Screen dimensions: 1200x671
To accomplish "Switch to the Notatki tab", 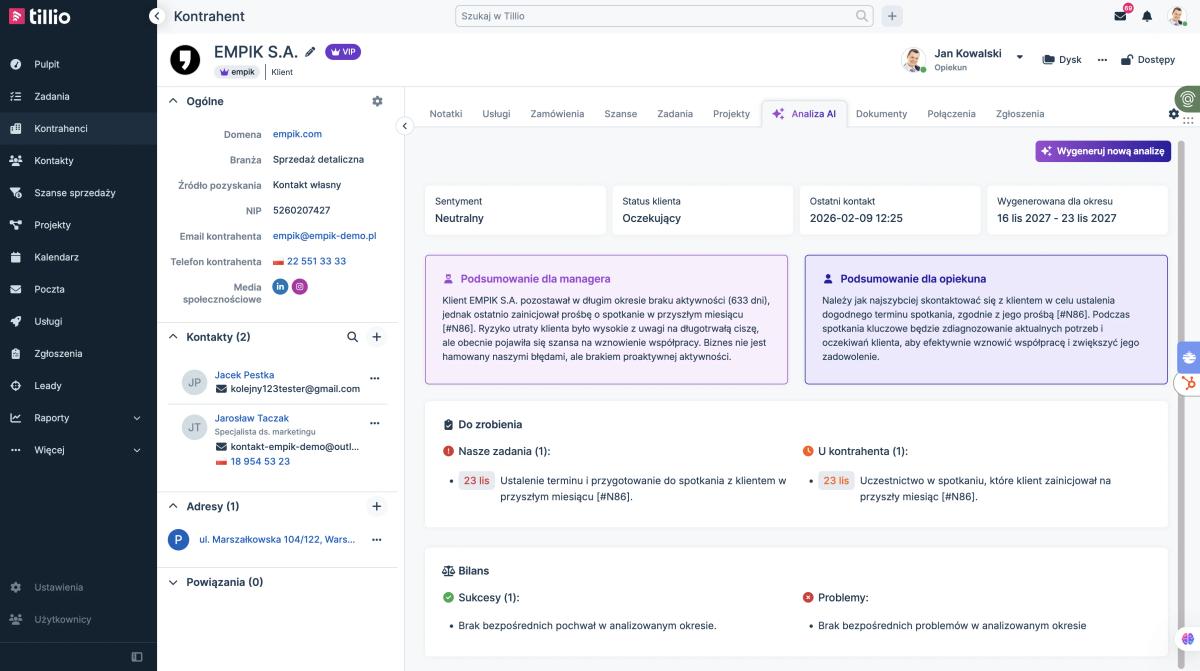I will (446, 114).
